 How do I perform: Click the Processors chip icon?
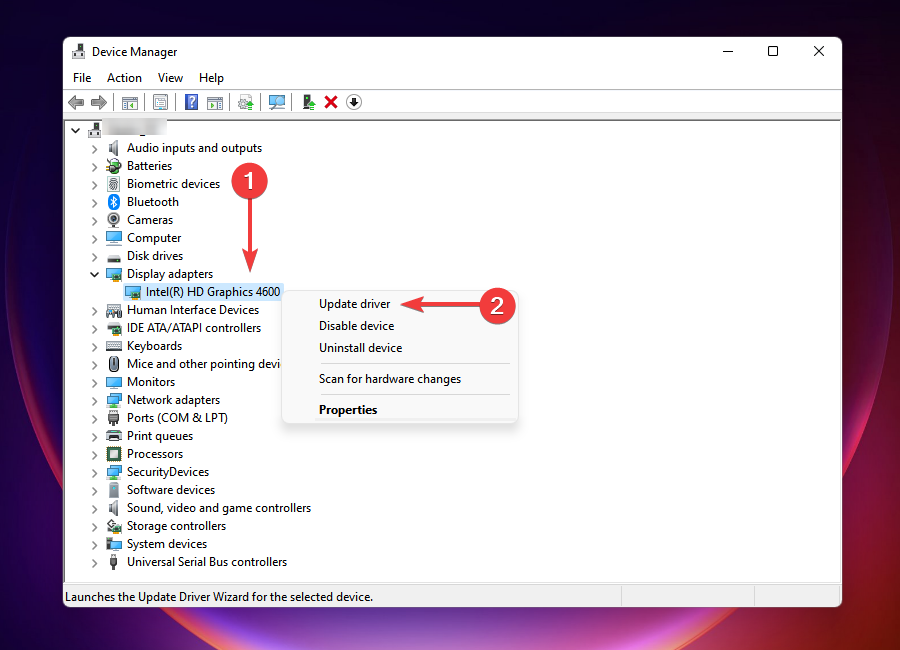114,454
